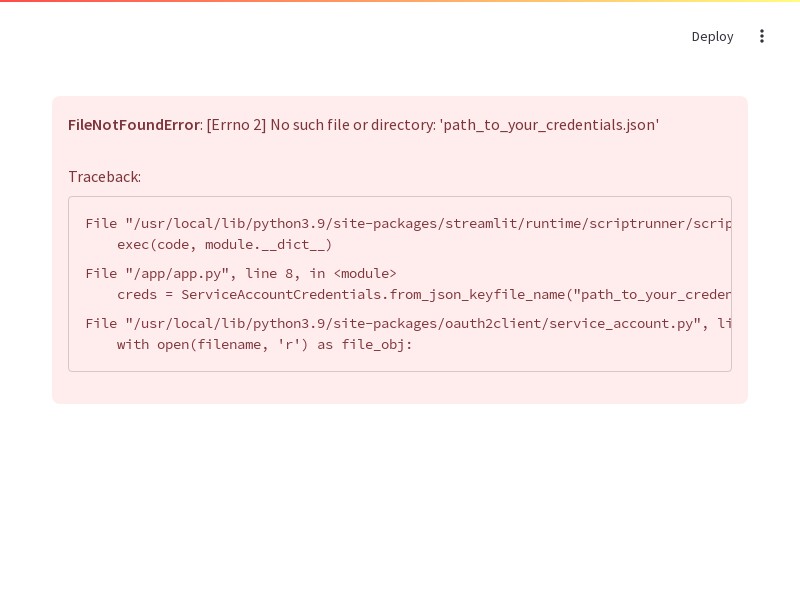
Task: Click the "with open(filename, 'r')" code
Action: click(x=212, y=344)
